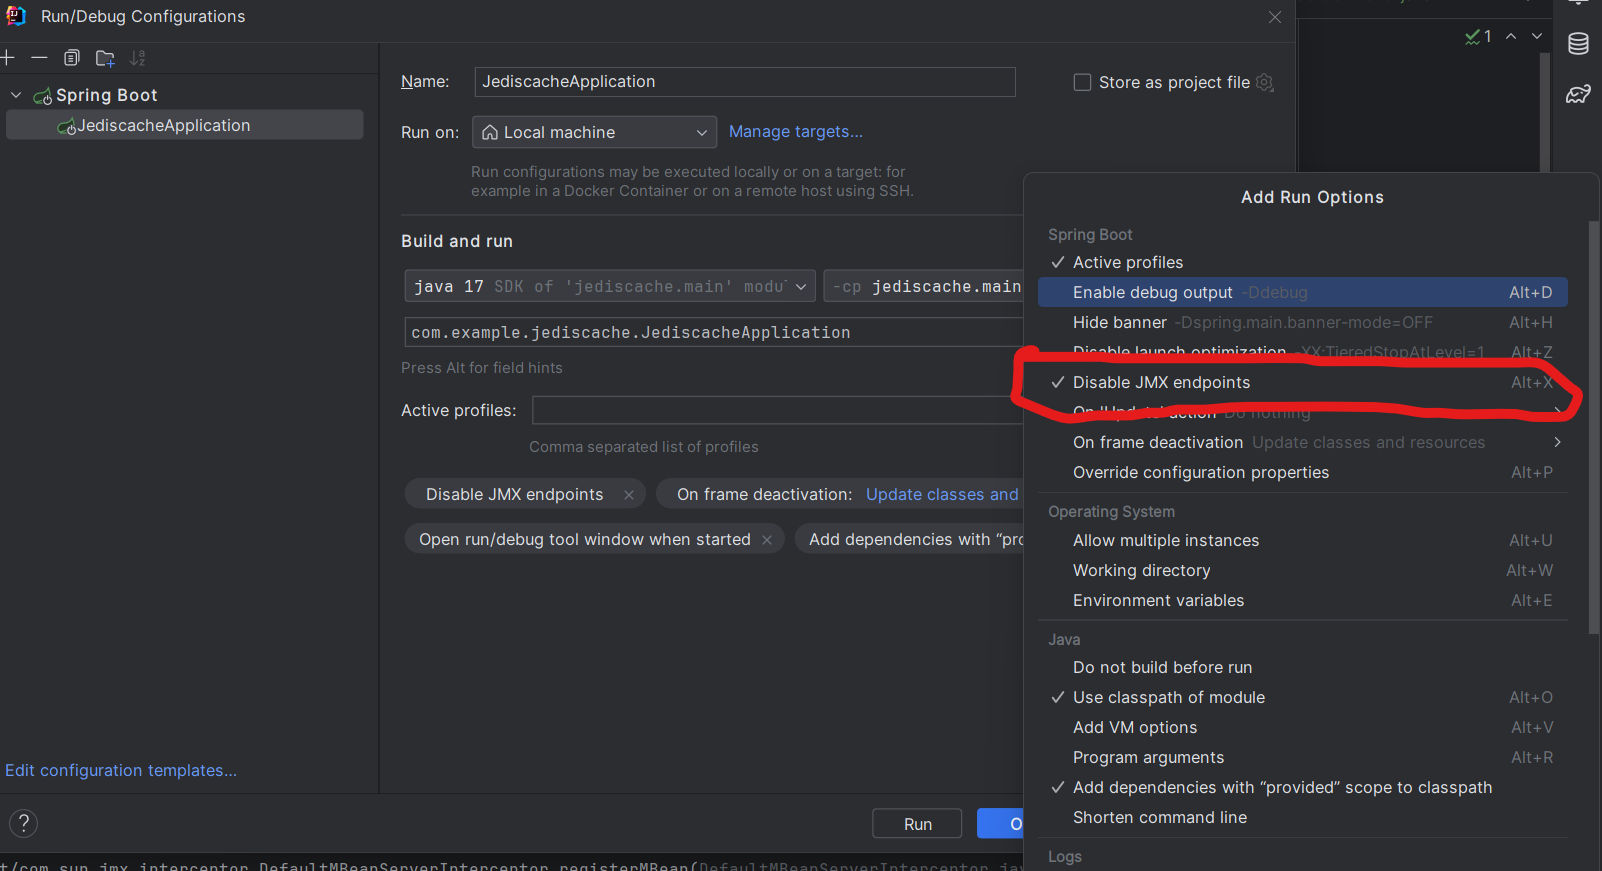Open Store as project file settings gear
Screen dimensions: 1602x871
click(1265, 82)
